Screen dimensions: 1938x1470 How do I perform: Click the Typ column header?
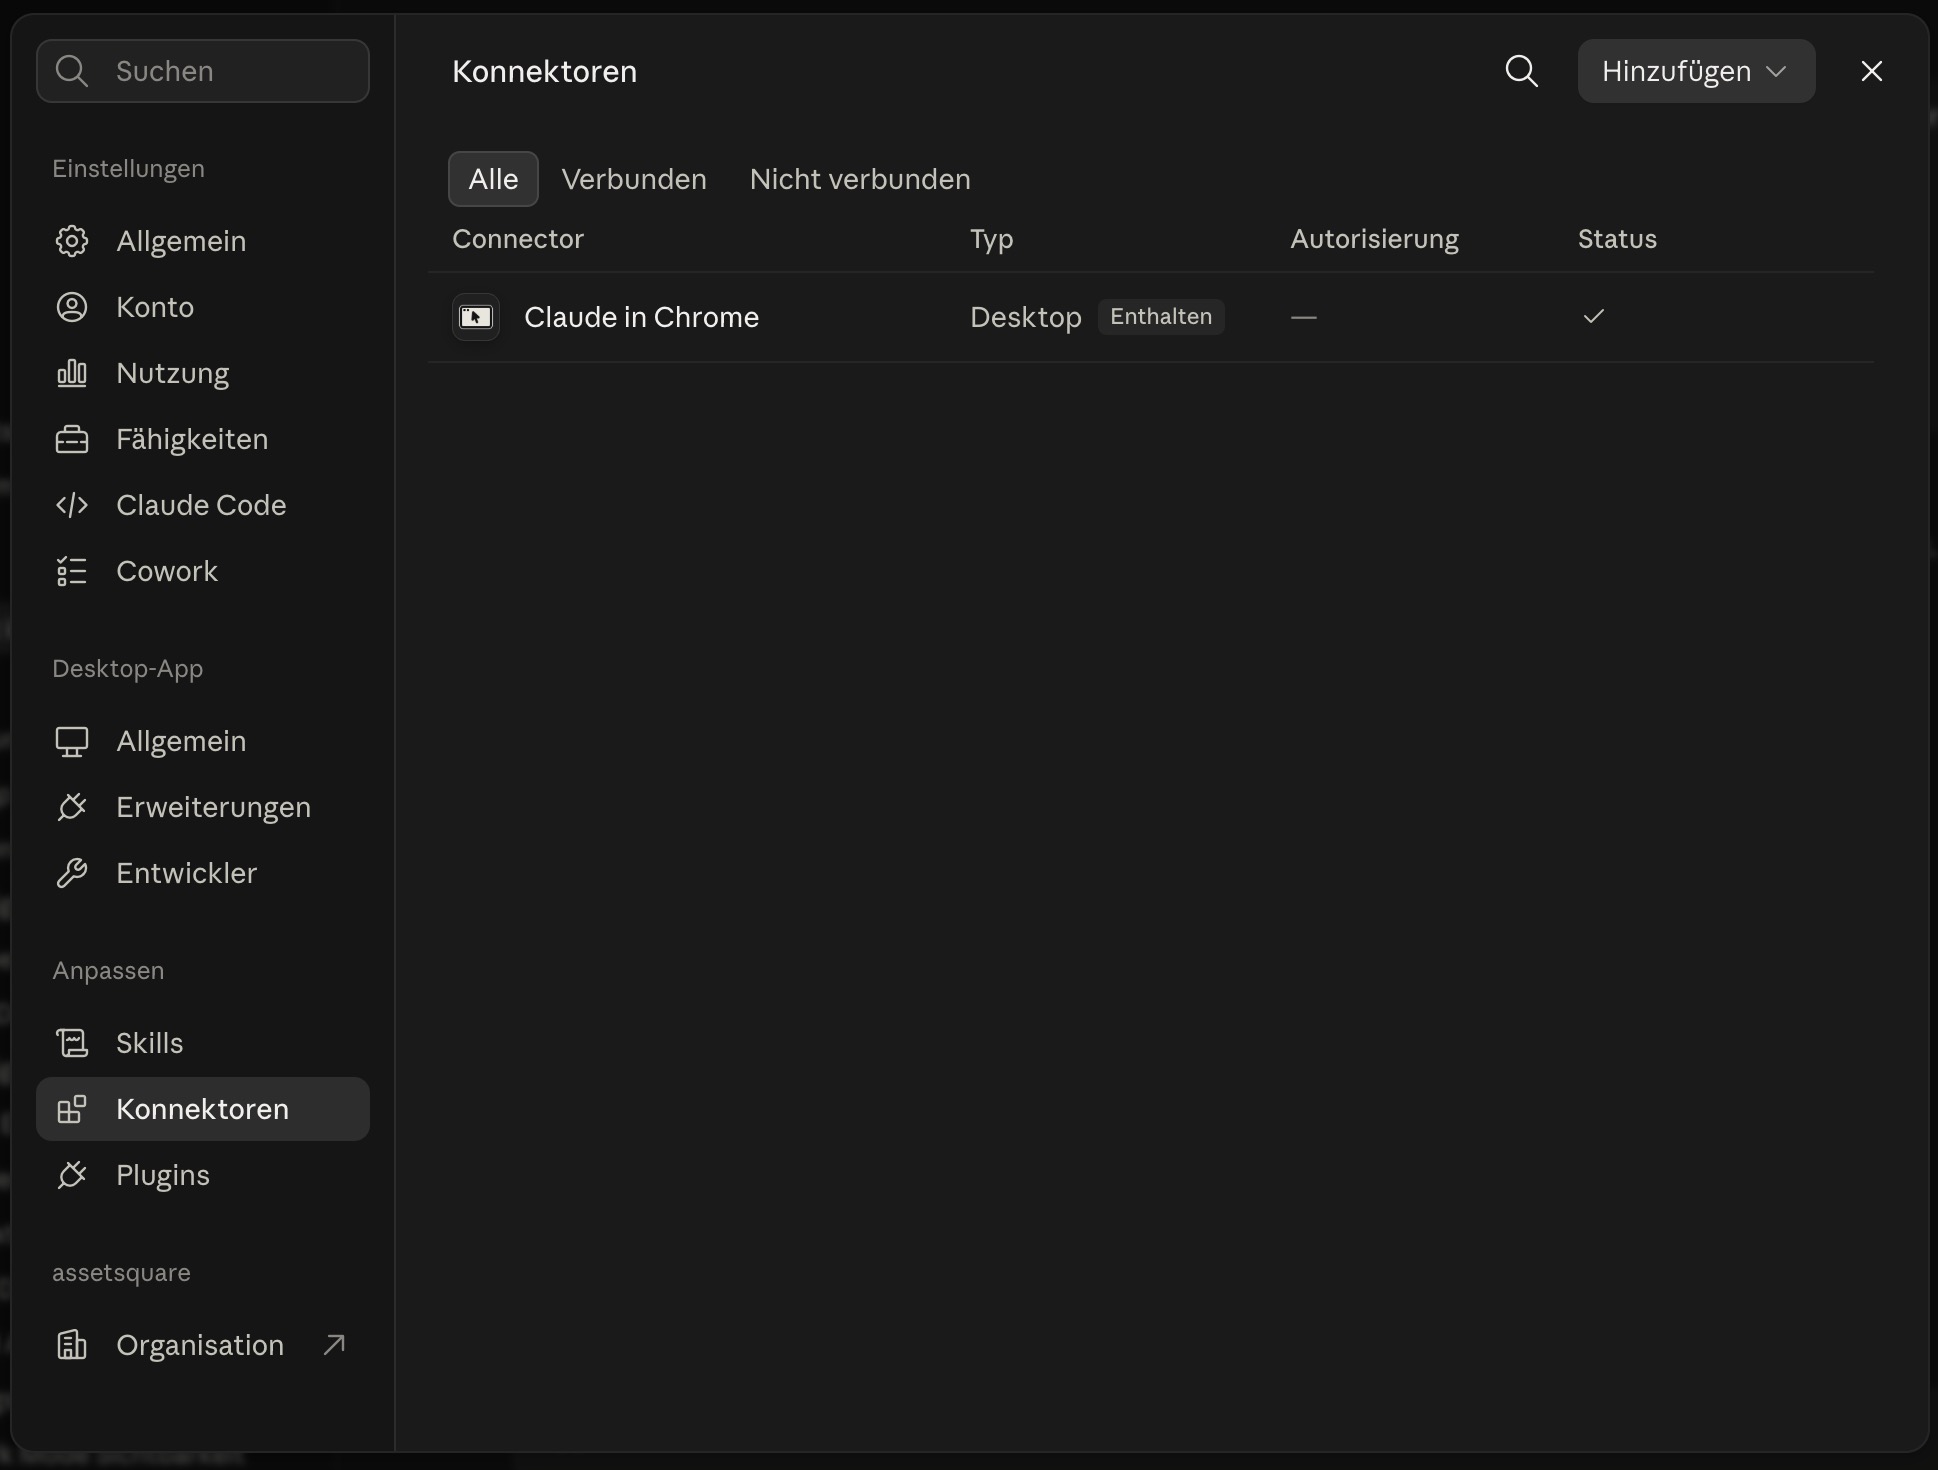click(992, 239)
